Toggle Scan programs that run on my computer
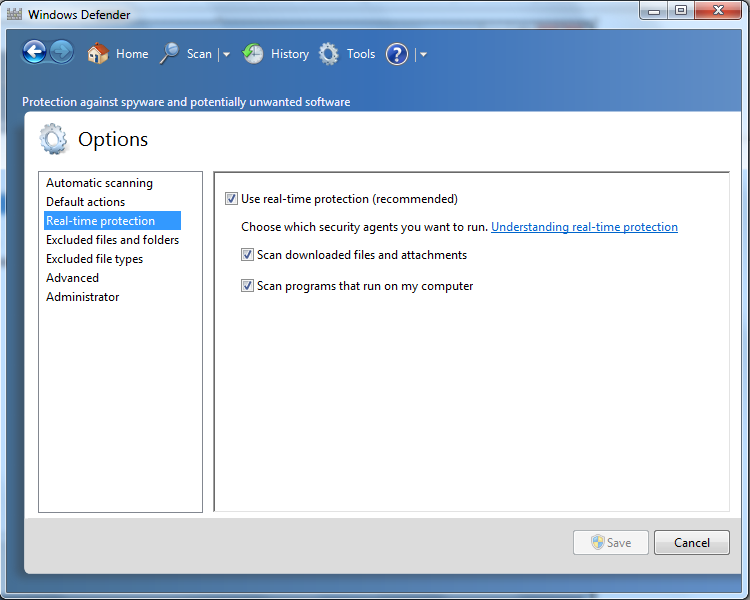This screenshot has width=750, height=600. pyautogui.click(x=247, y=286)
